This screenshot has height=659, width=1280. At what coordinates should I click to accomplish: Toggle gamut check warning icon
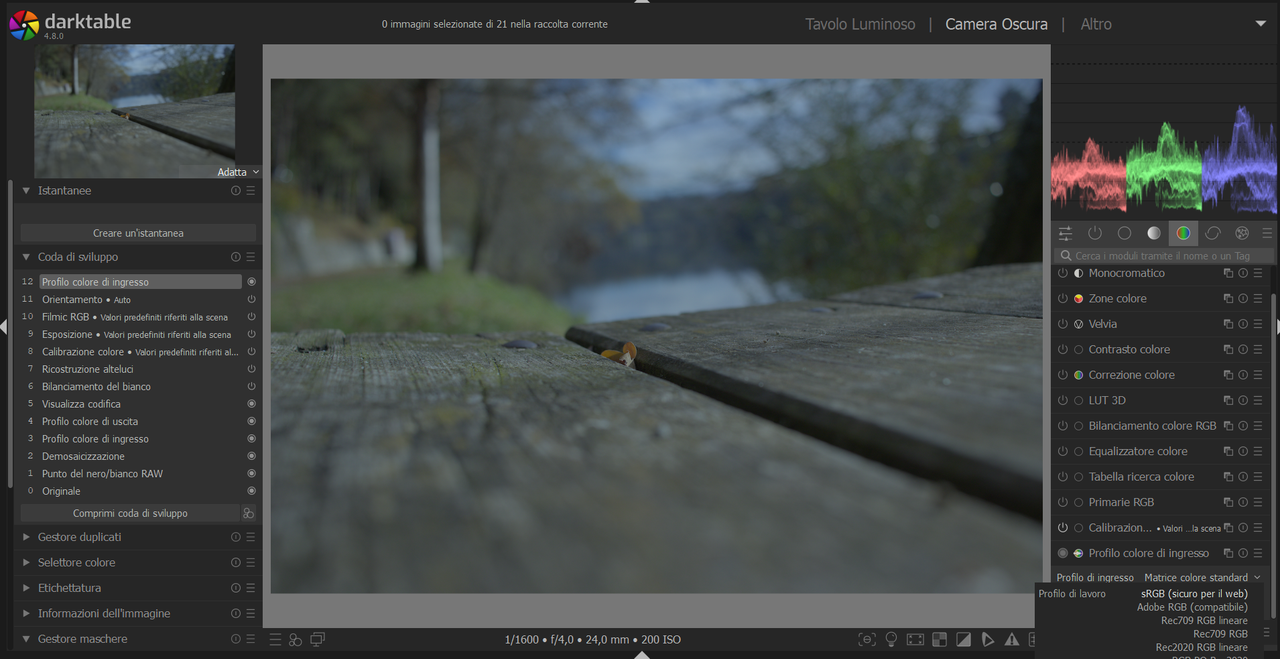click(1011, 639)
